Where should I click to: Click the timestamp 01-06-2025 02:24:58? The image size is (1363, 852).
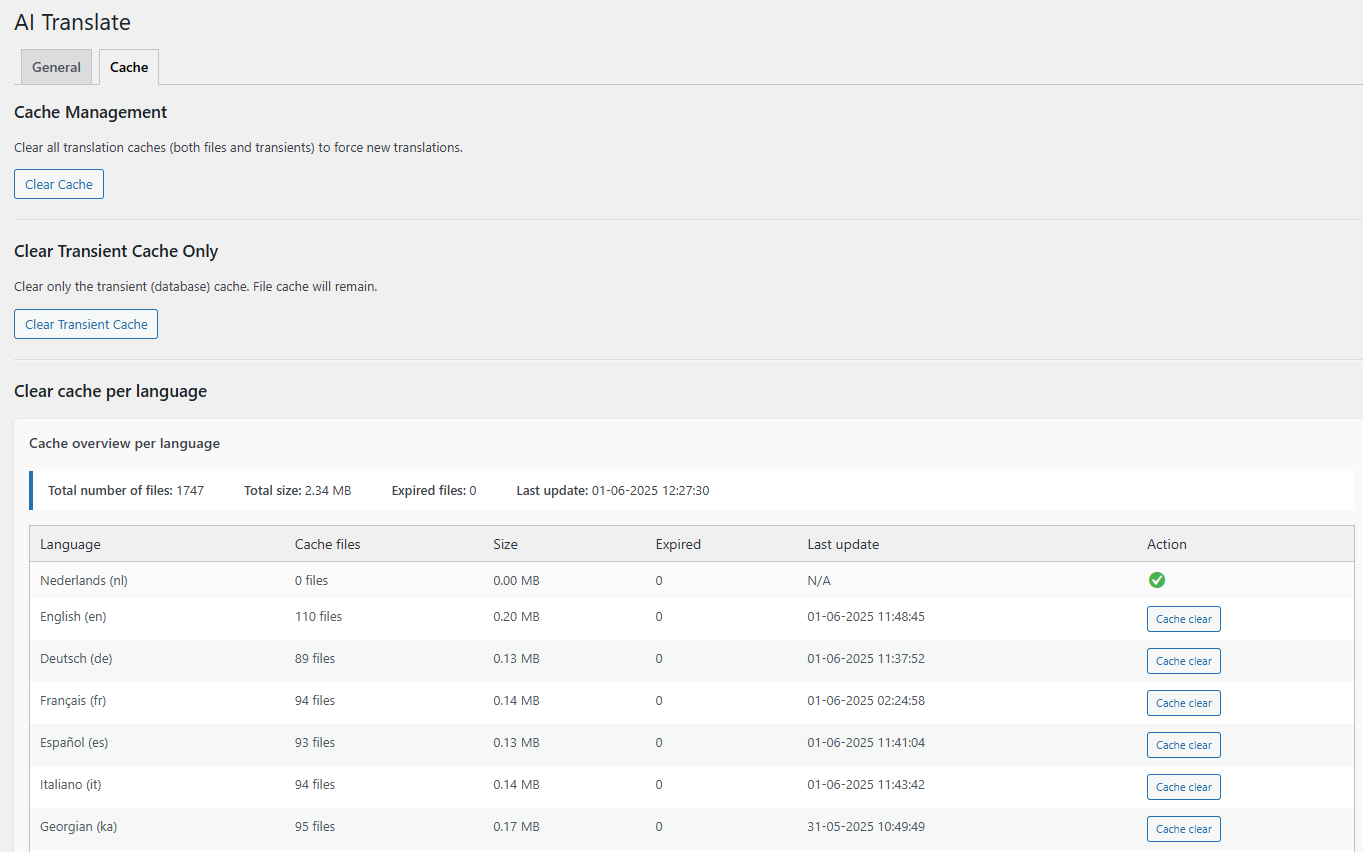(x=866, y=700)
